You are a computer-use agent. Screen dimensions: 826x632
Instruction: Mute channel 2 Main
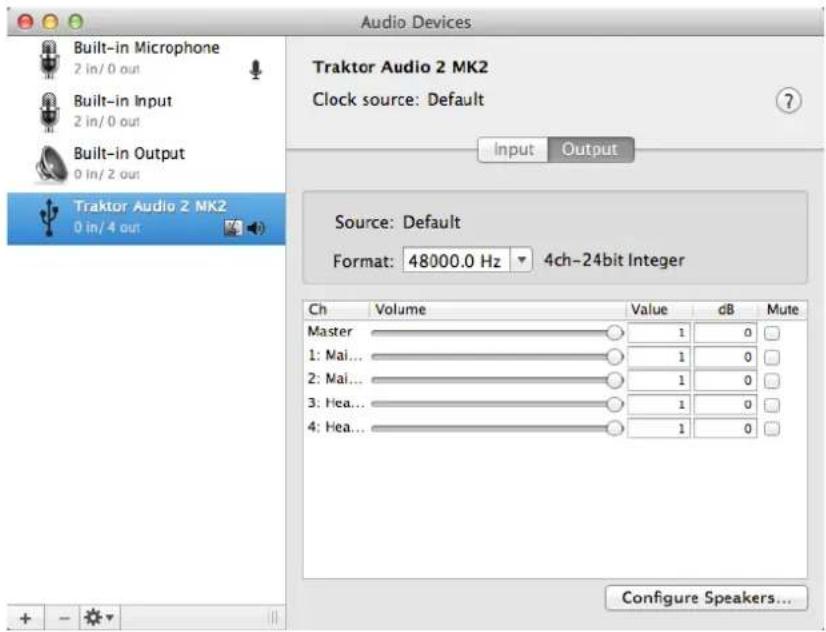[772, 381]
